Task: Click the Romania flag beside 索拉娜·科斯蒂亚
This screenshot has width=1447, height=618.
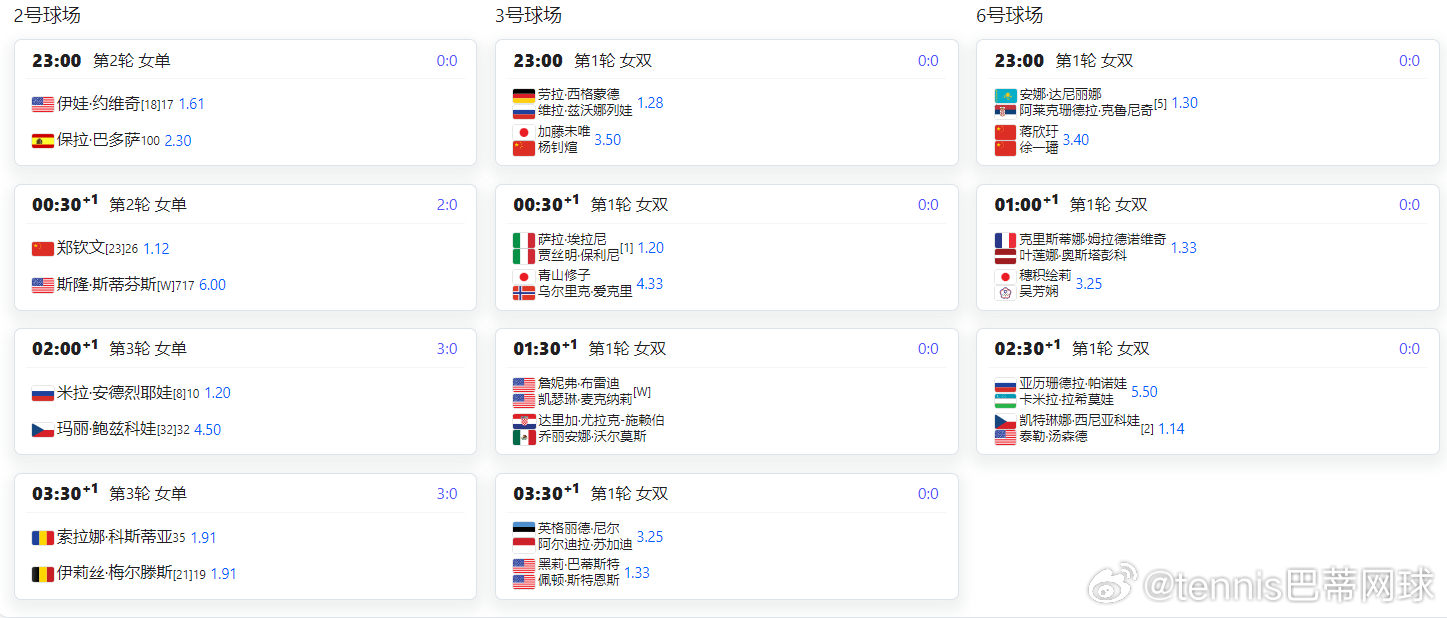Action: pyautogui.click(x=43, y=538)
